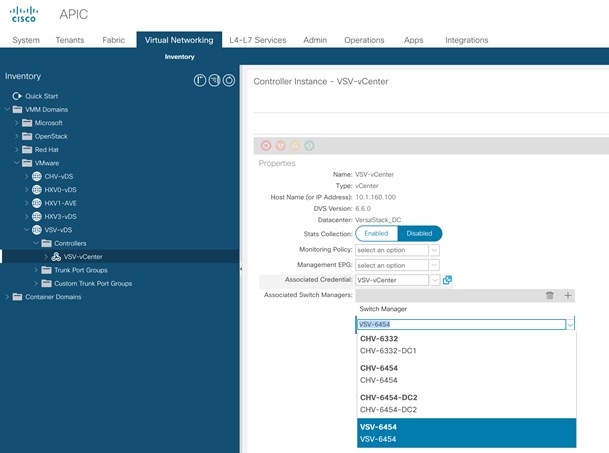Add a switch manager with the plus icon
This screenshot has width=609, height=453.
coord(567,295)
